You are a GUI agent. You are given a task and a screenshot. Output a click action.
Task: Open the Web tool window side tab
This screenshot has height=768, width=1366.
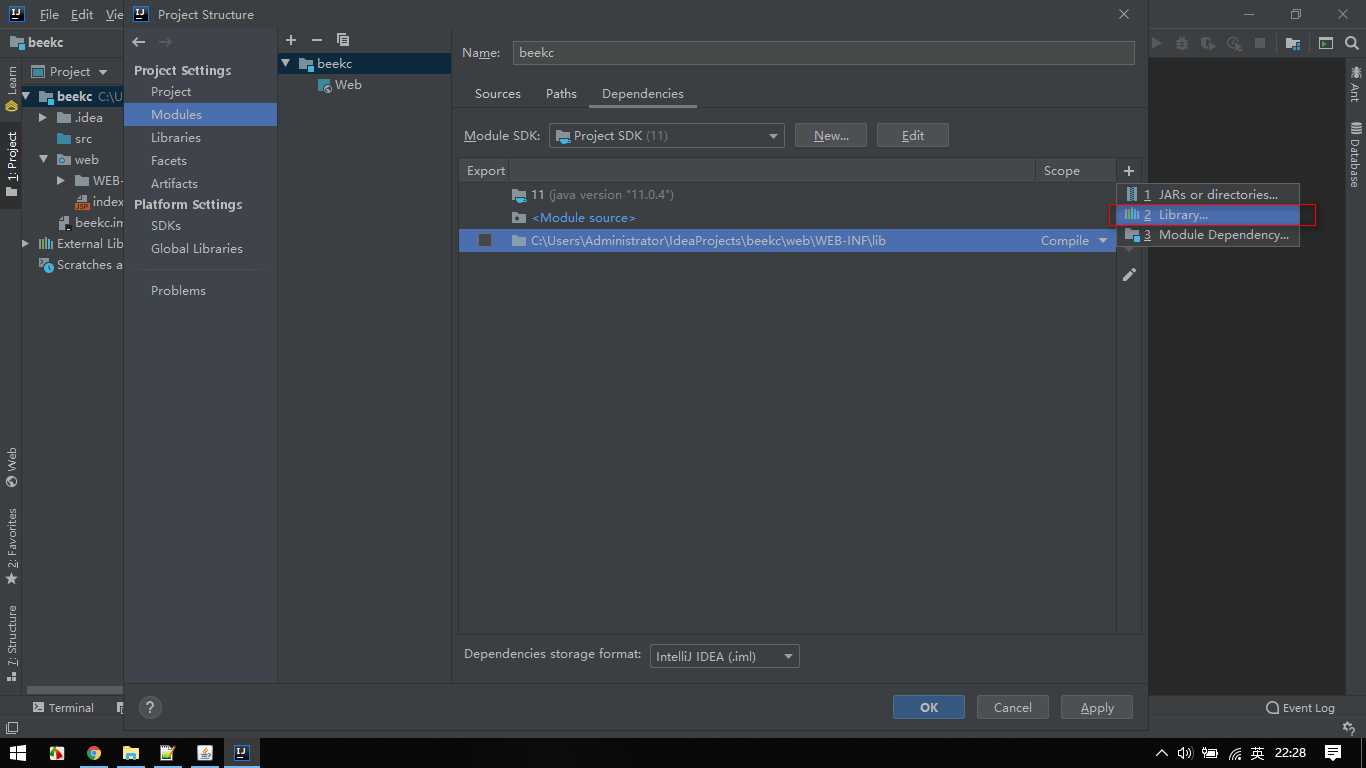click(x=11, y=467)
